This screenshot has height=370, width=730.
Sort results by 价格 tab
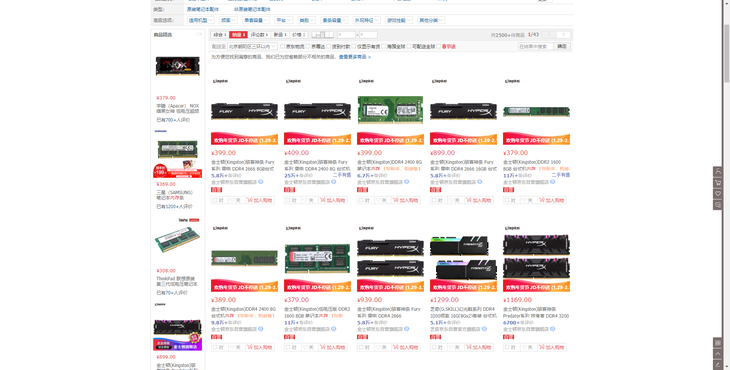coord(298,35)
